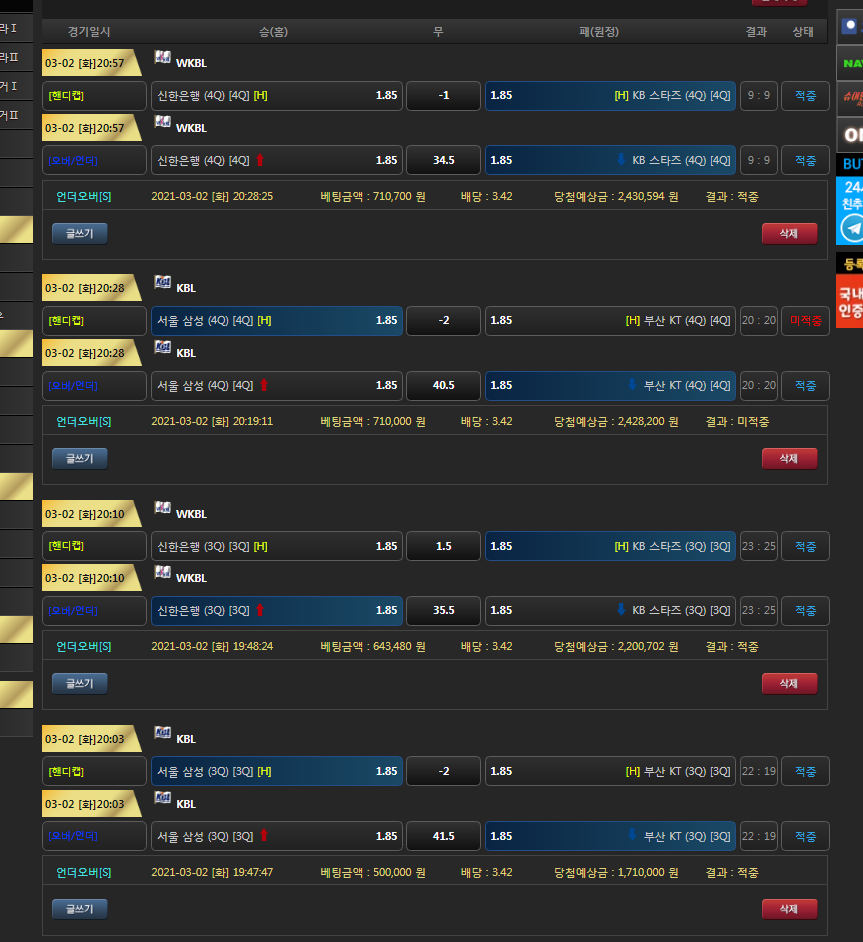Click blue down arrow beside 부산 KT (3Q)
Image resolution: width=863 pixels, height=942 pixels.
tap(632, 836)
